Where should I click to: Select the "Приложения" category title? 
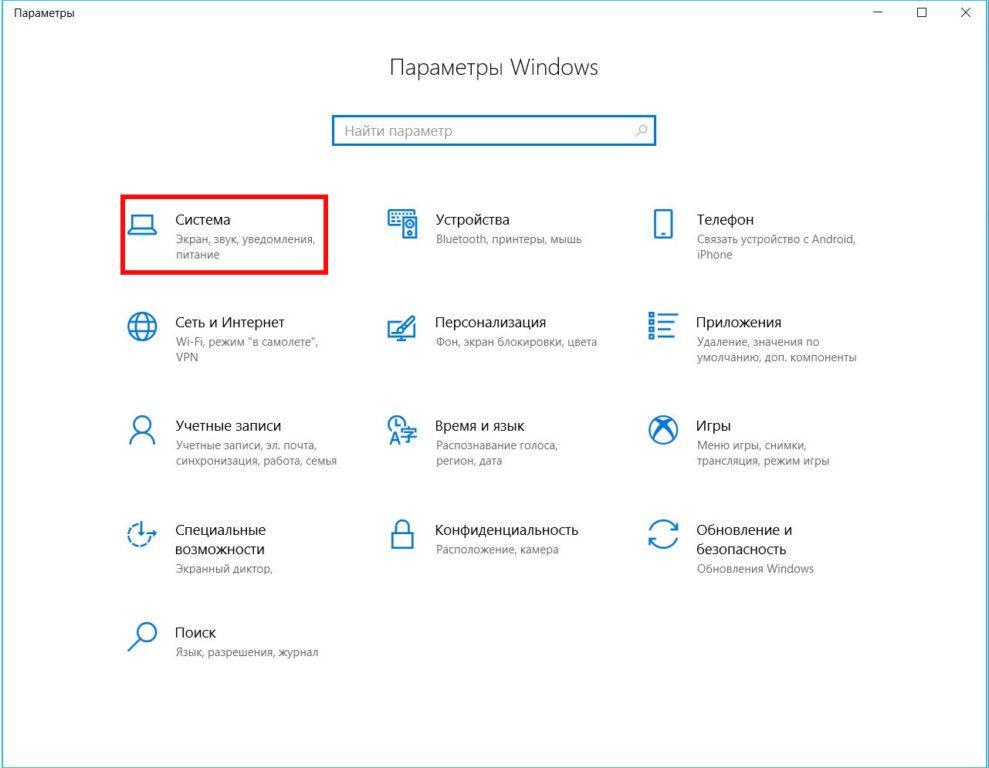(738, 322)
